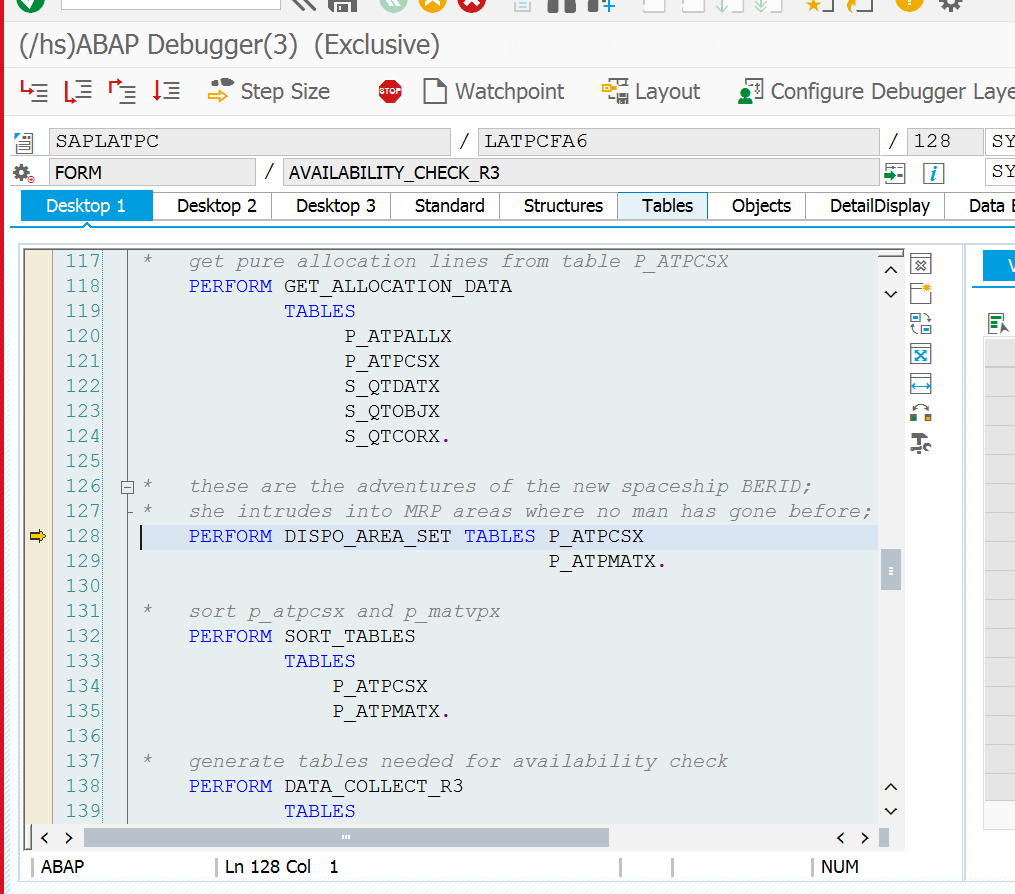Click the Return (step out) icon

[x=122, y=91]
